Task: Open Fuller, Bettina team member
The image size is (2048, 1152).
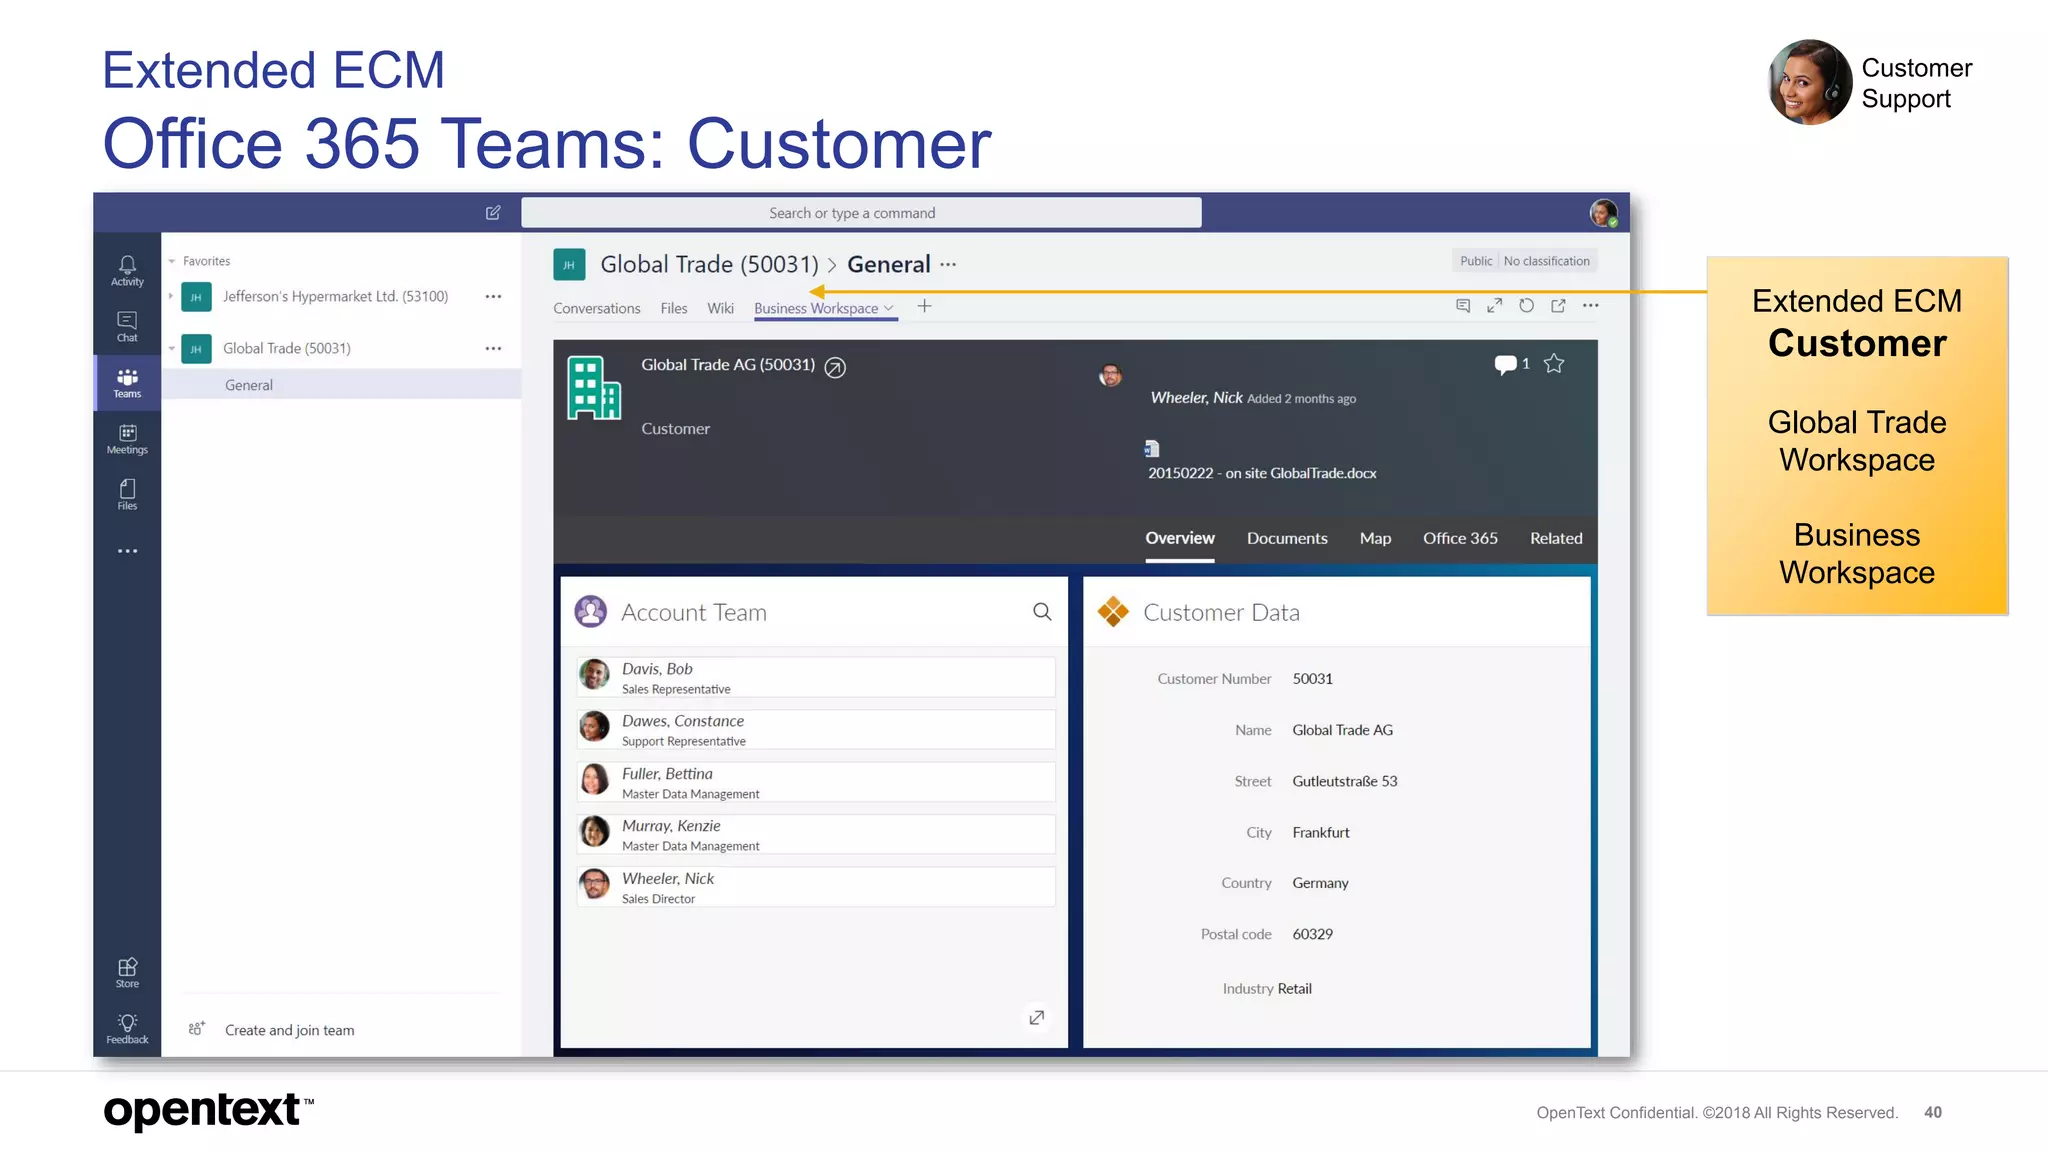Action: point(815,782)
